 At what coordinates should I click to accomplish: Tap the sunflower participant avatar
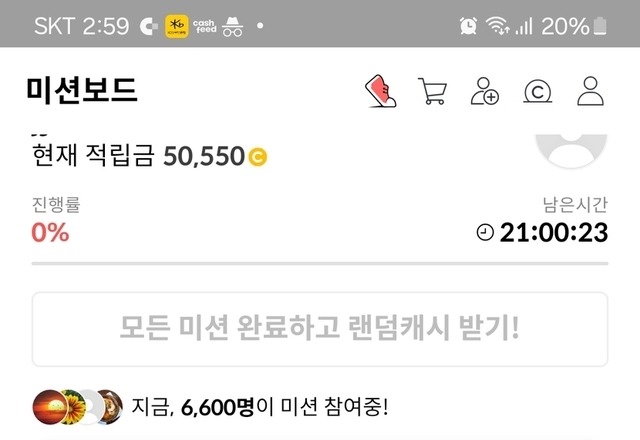(x=73, y=407)
